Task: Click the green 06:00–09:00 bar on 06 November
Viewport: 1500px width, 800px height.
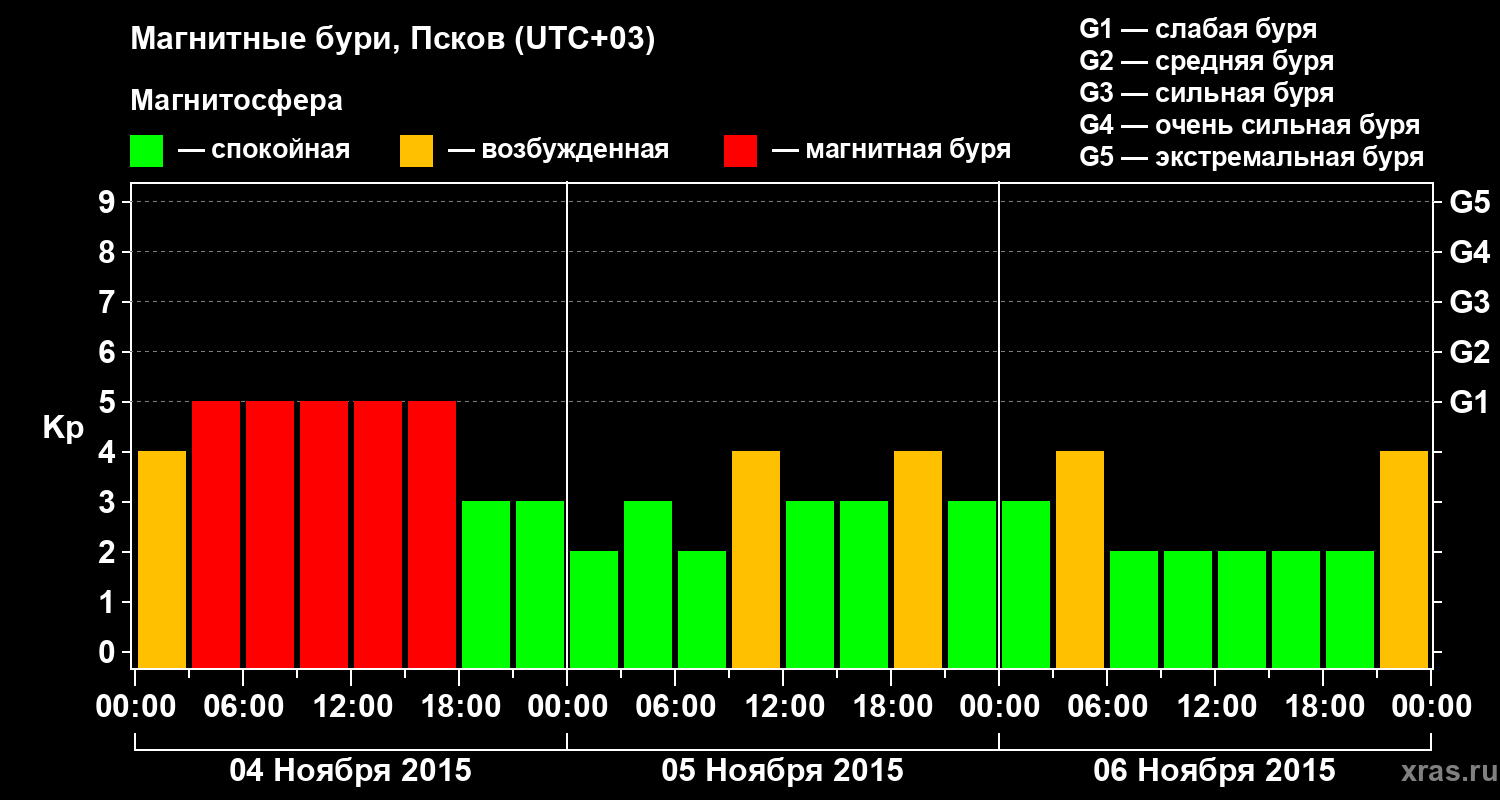Action: [1134, 610]
